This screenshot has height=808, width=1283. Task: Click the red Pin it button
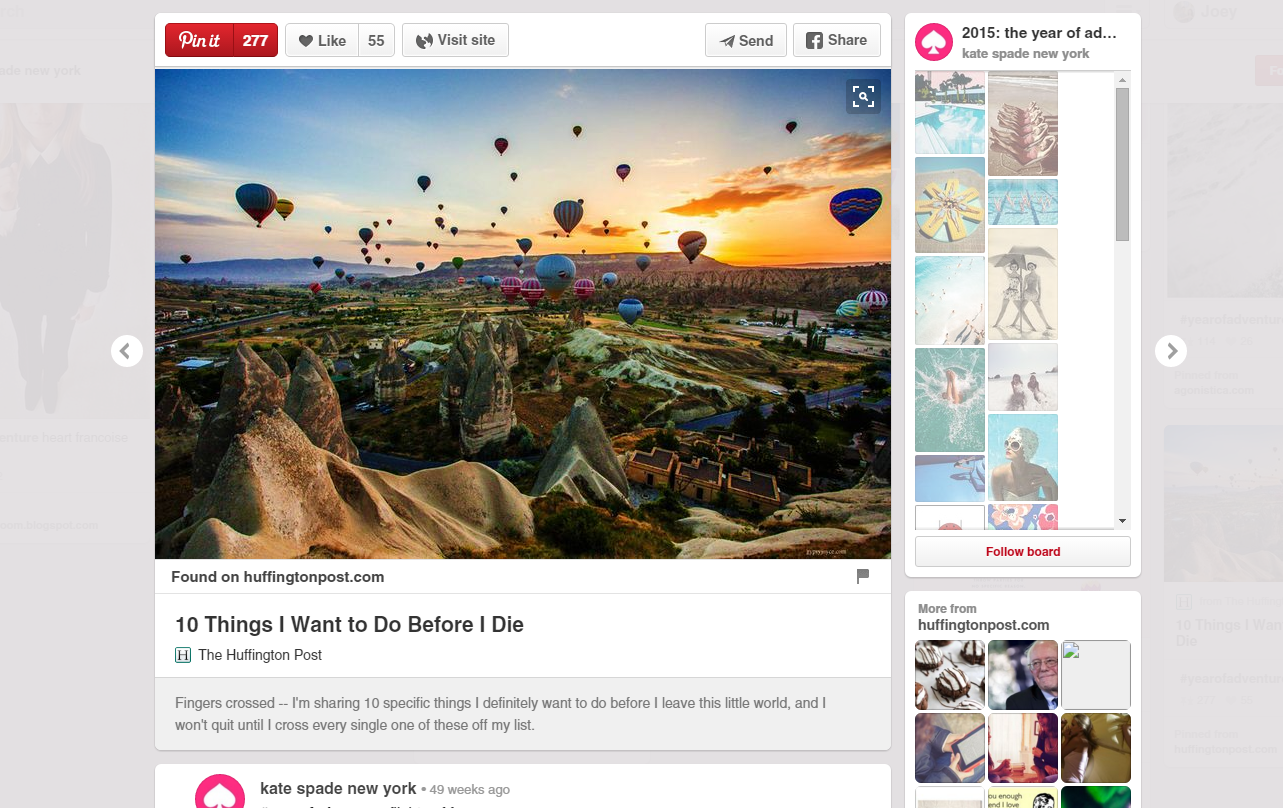(200, 41)
